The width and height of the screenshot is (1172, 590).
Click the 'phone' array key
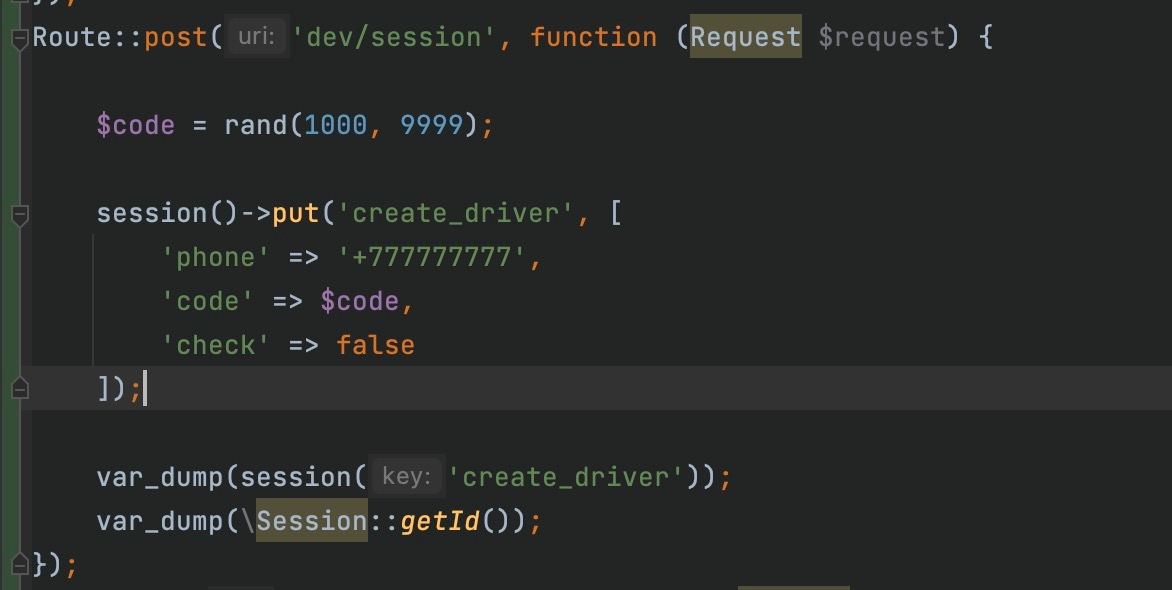coord(216,257)
